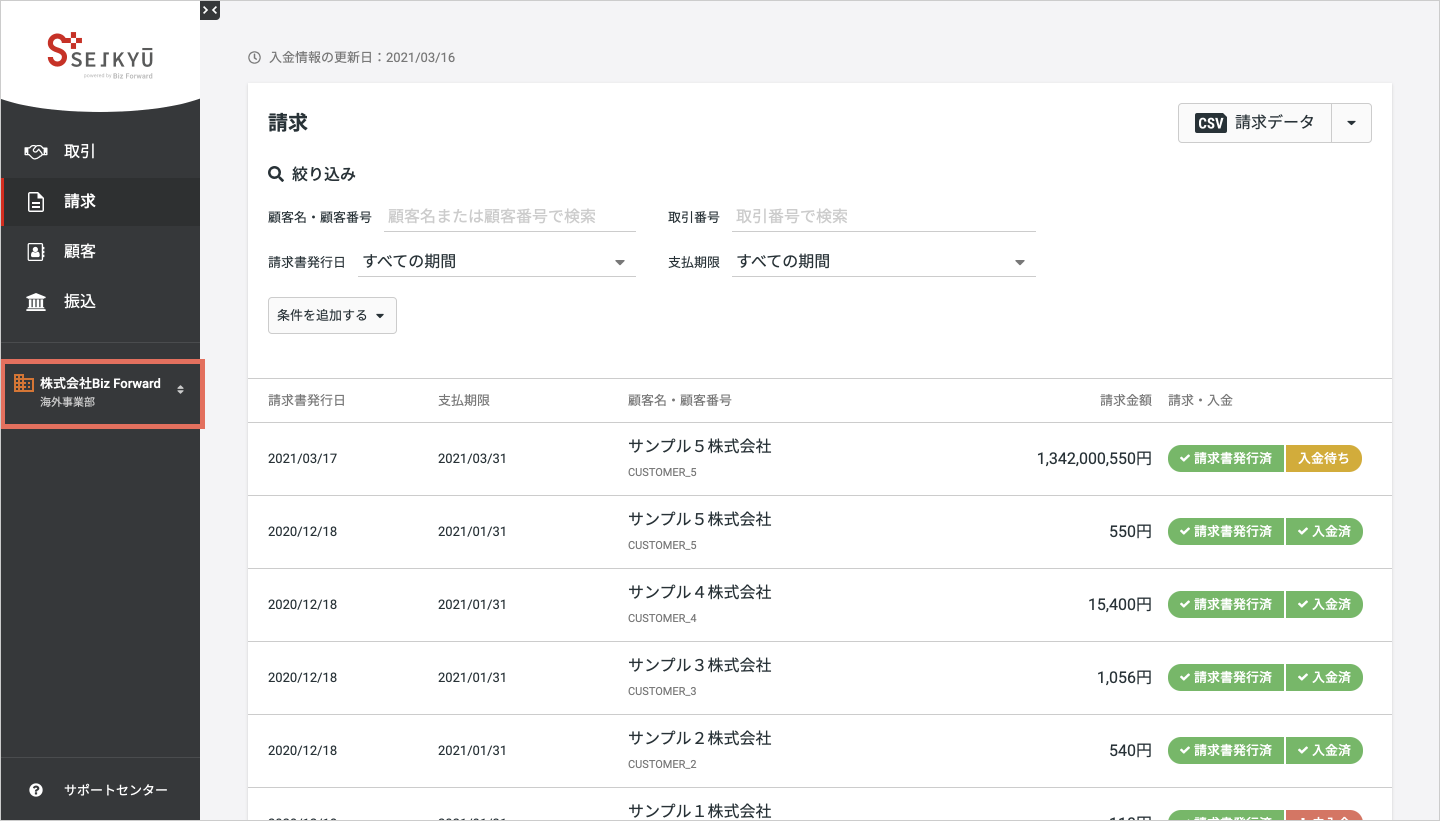This screenshot has height=821, width=1440.
Task: Click the 請求金額 column header
Action: 1126,400
